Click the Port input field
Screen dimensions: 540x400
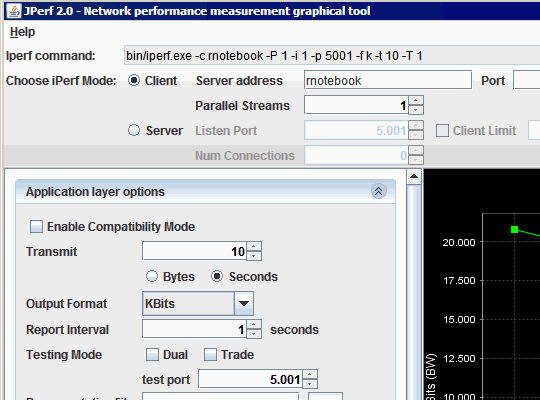527,80
